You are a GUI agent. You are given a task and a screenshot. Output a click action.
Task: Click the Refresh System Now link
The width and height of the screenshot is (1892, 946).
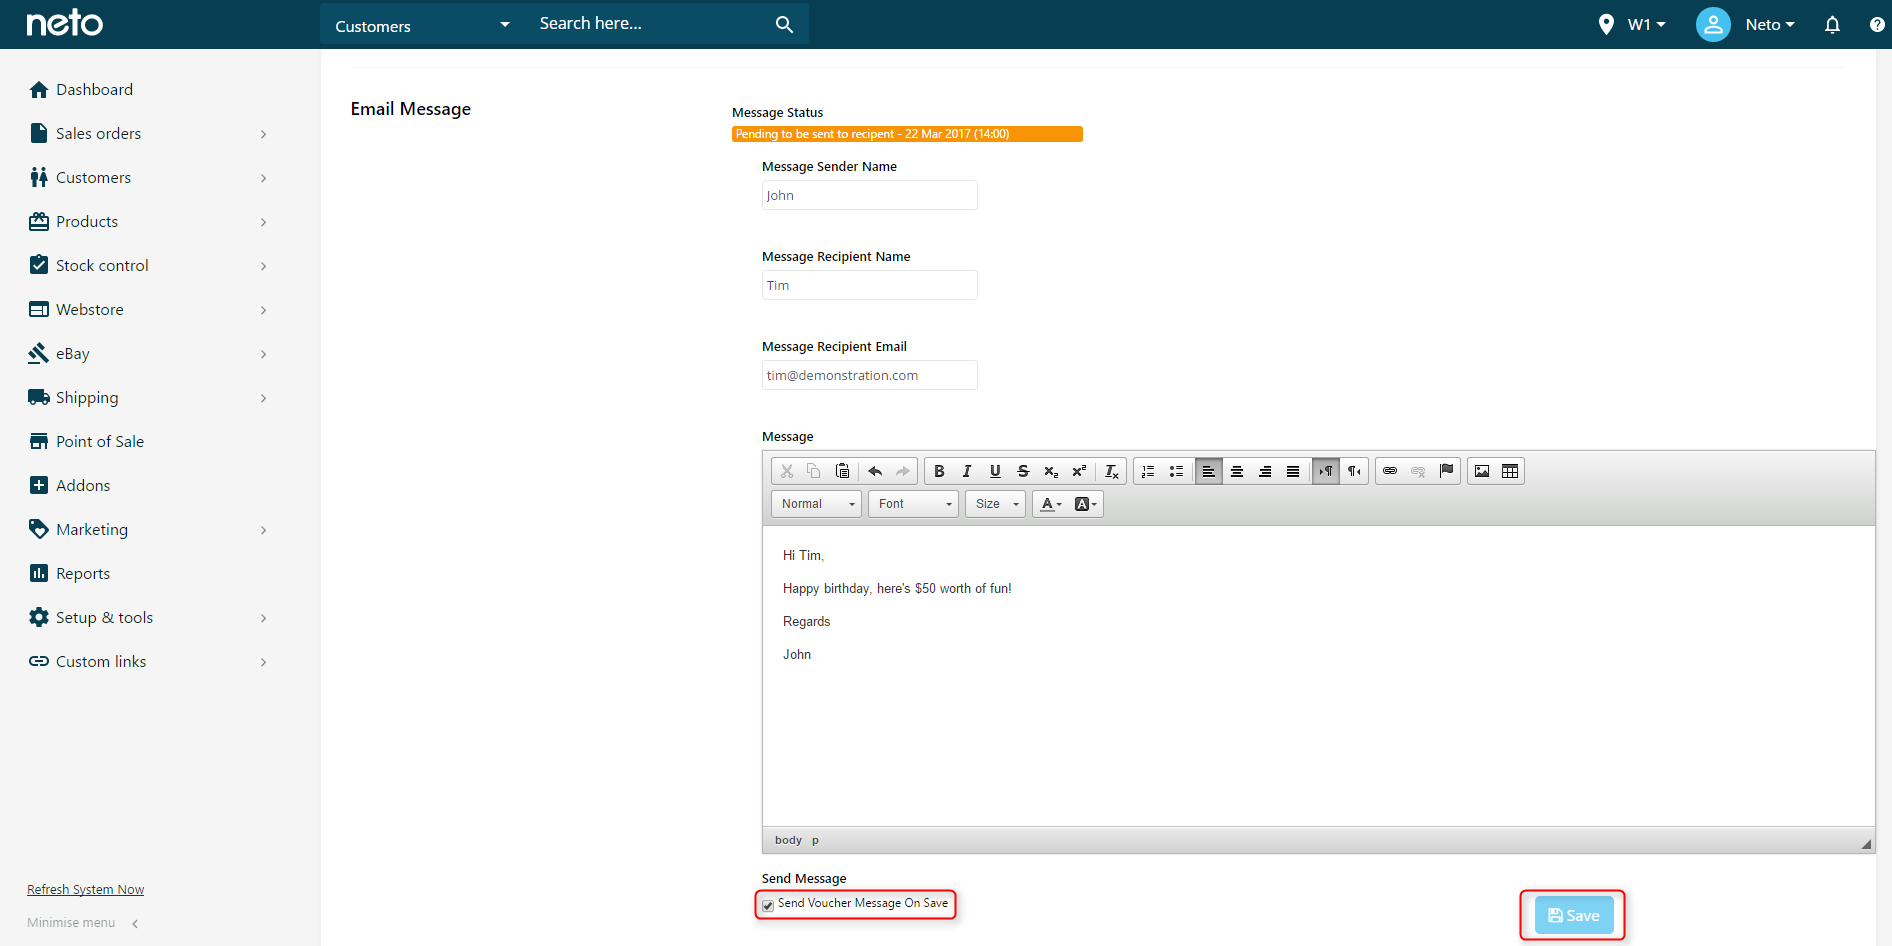point(85,888)
